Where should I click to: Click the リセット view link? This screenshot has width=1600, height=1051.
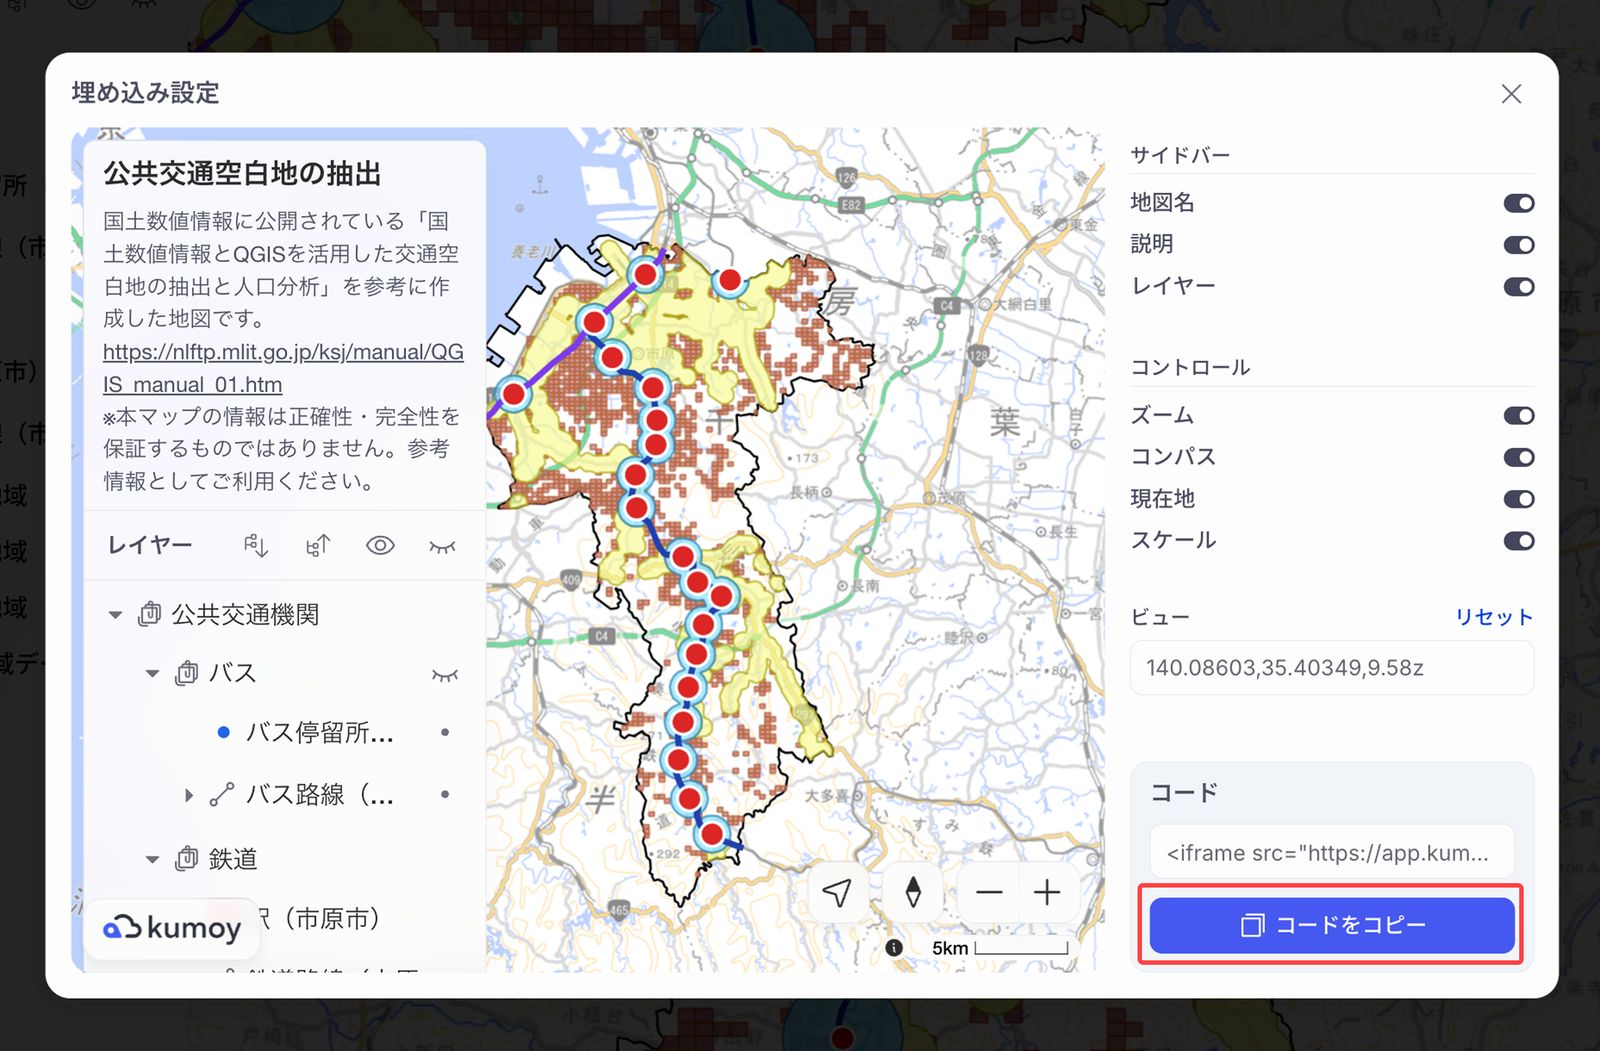tap(1494, 617)
